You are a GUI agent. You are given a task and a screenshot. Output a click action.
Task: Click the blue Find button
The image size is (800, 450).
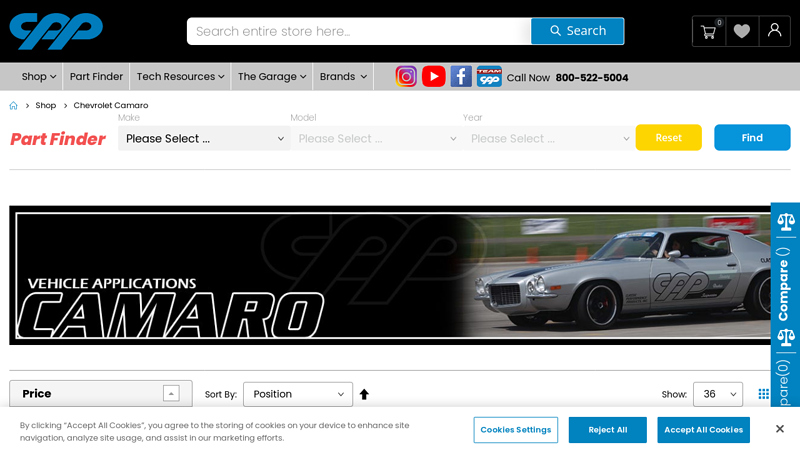pyautogui.click(x=752, y=138)
